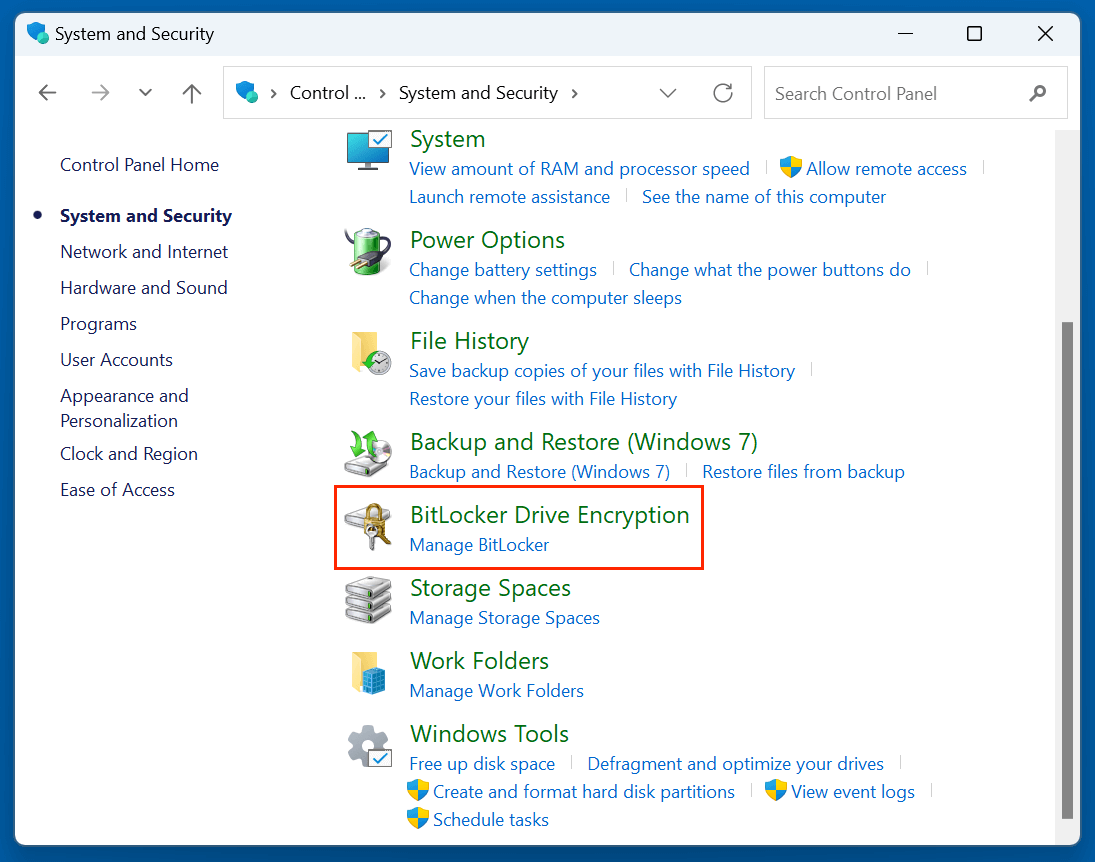Select Network and Internet in sidebar

point(144,252)
